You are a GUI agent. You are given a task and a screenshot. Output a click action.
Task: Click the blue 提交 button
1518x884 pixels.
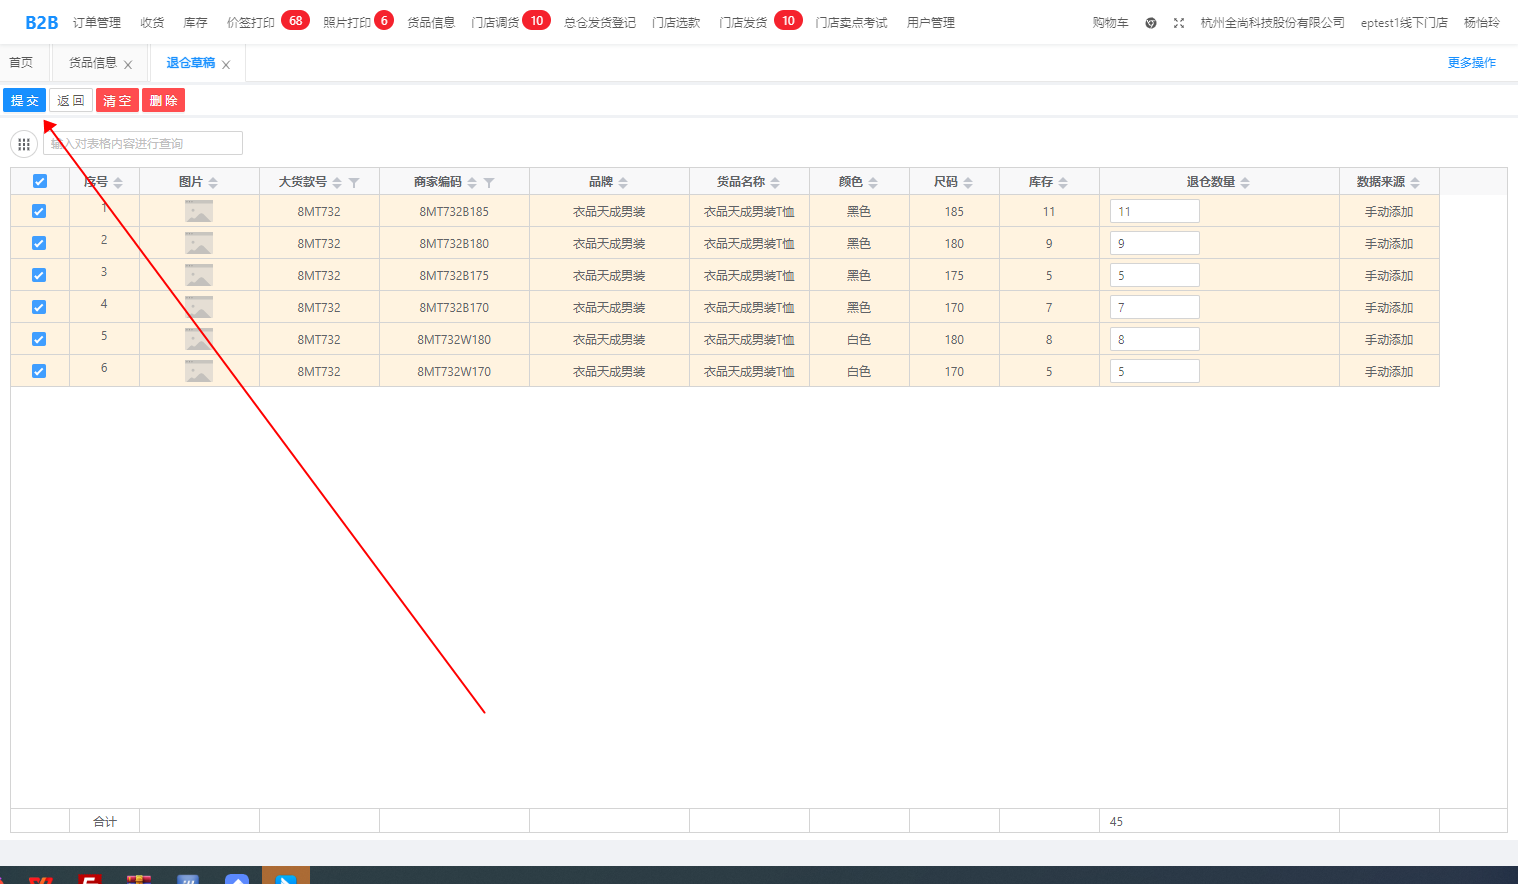tap(25, 101)
